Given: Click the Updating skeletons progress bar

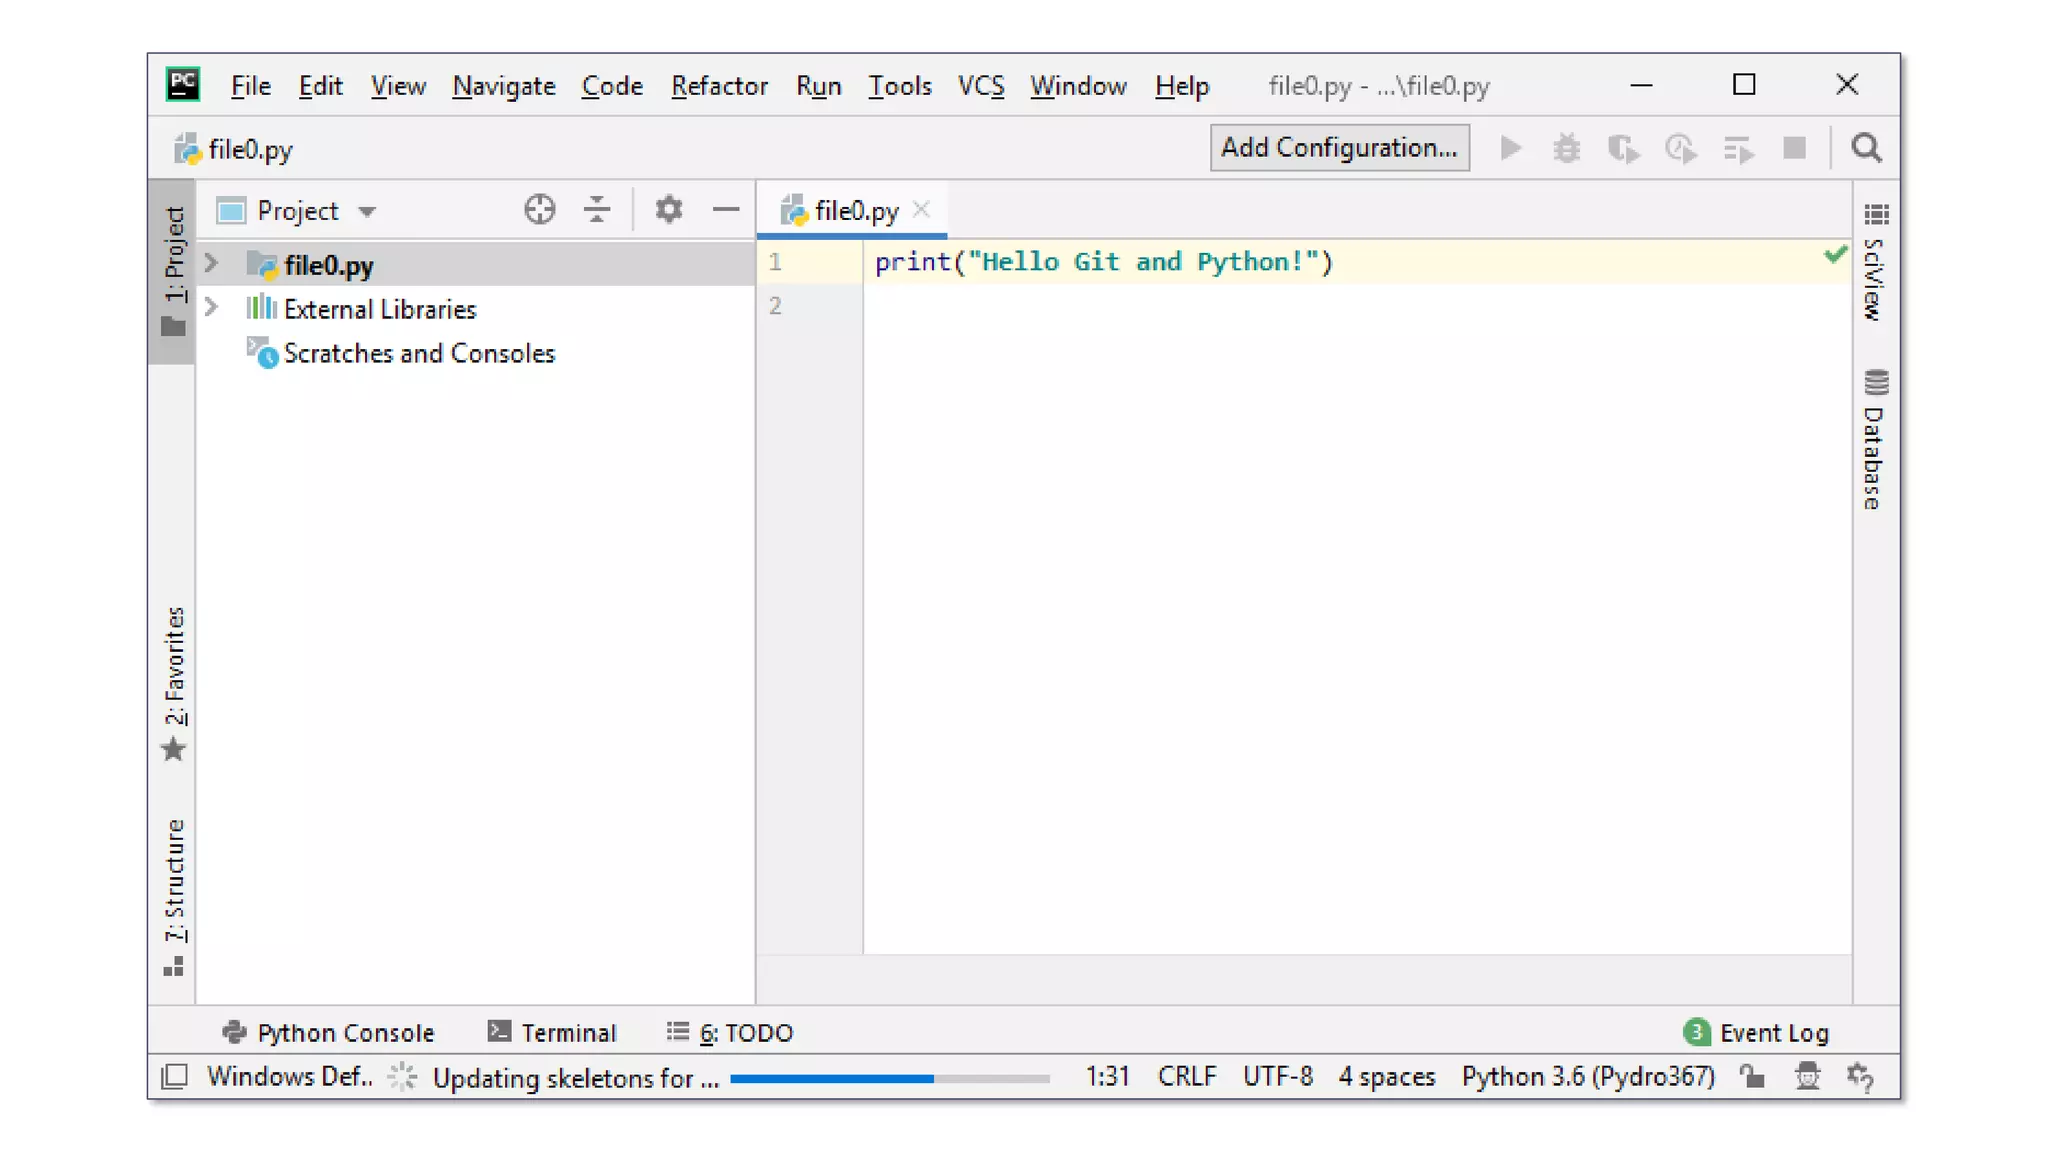Looking at the screenshot, I should (x=889, y=1078).
